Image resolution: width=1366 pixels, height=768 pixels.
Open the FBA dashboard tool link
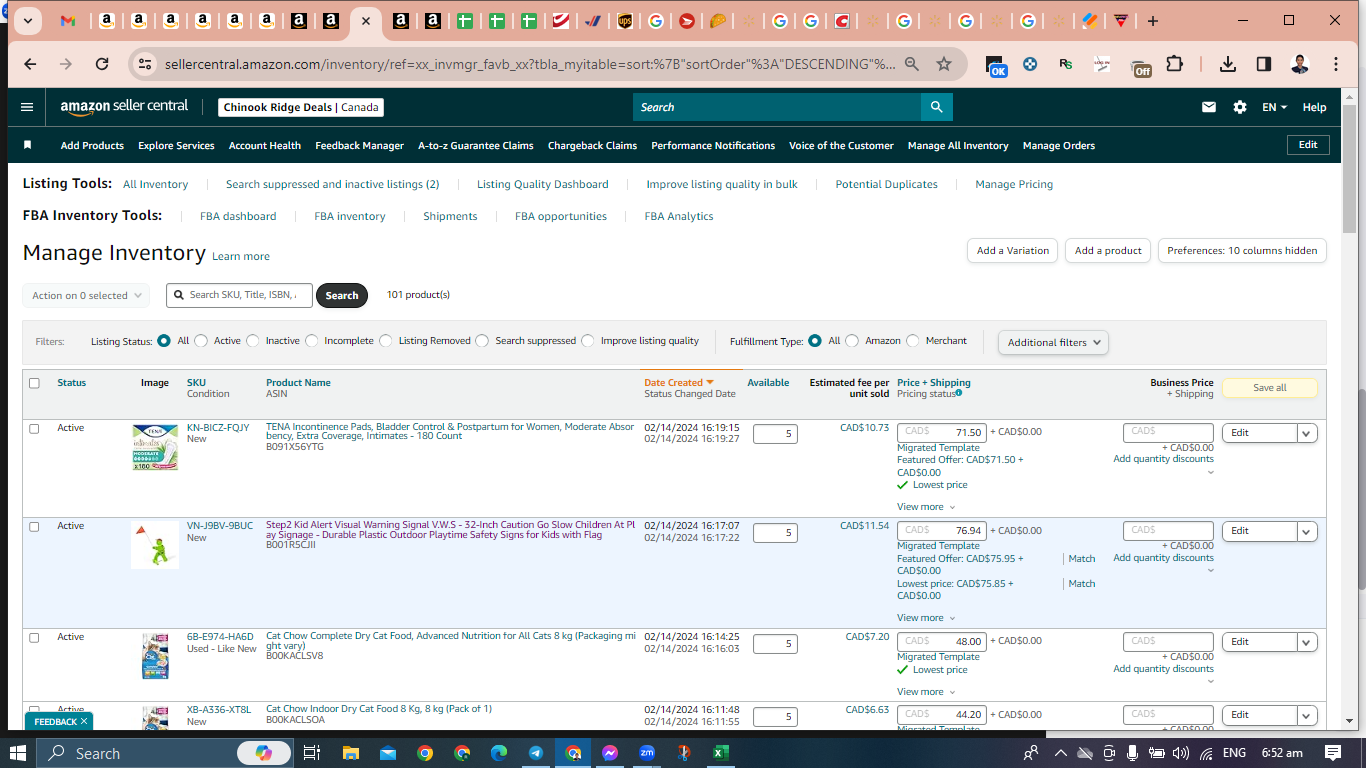click(x=238, y=216)
